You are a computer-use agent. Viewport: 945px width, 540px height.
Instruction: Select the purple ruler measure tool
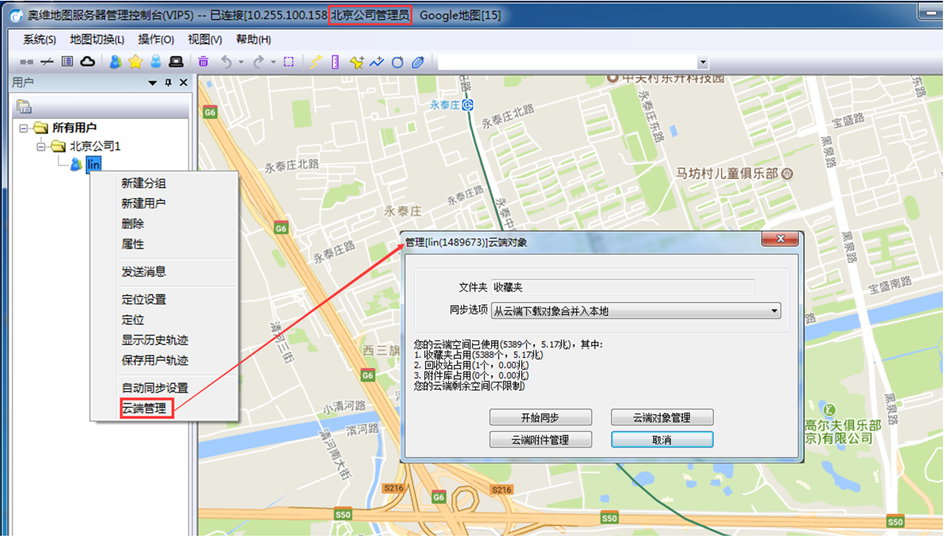[335, 61]
